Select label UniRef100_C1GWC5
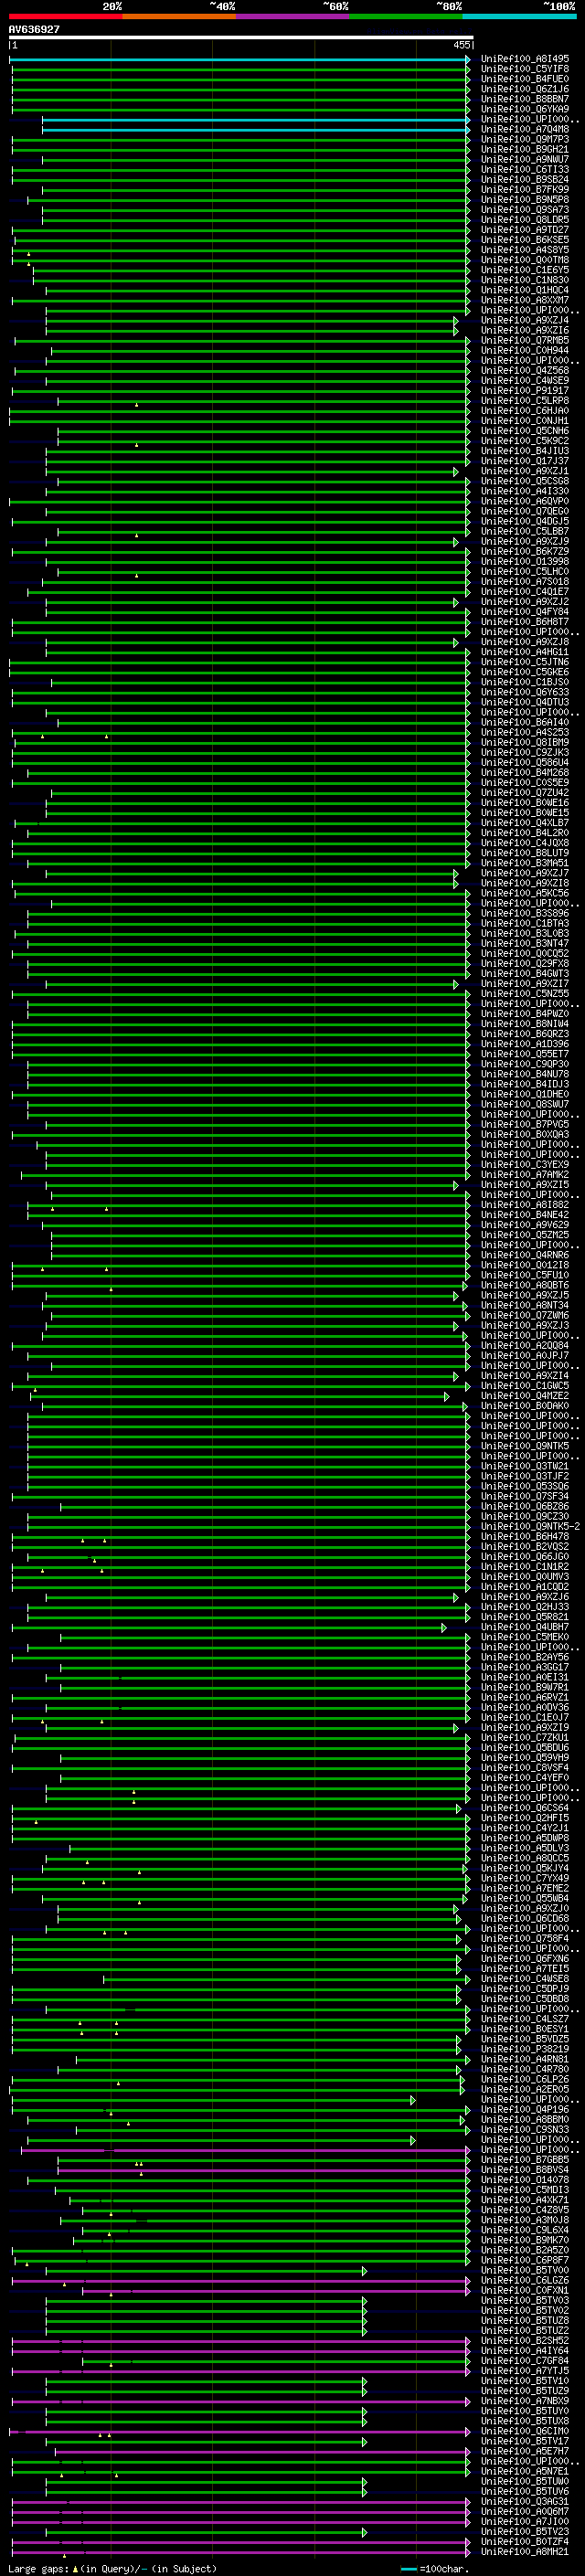The width and height of the screenshot is (585, 2576). [x=525, y=1386]
